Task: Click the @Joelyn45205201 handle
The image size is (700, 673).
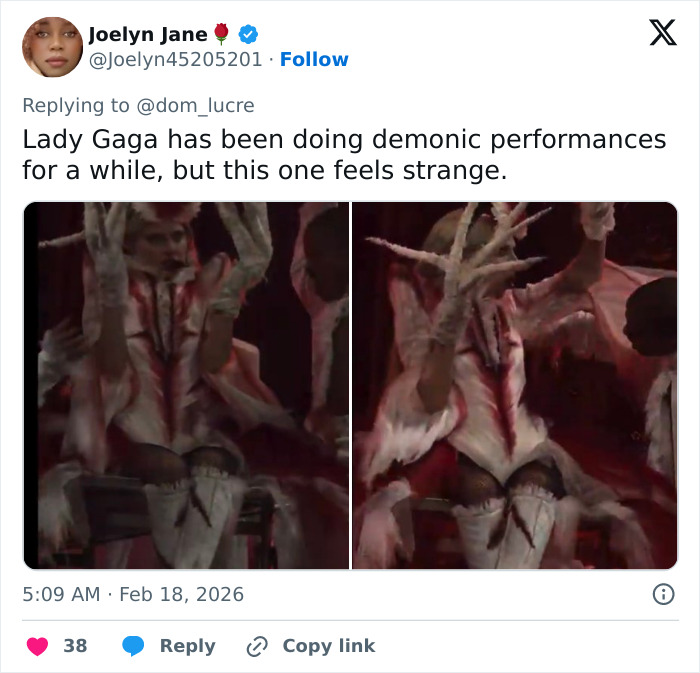Action: coord(178,60)
